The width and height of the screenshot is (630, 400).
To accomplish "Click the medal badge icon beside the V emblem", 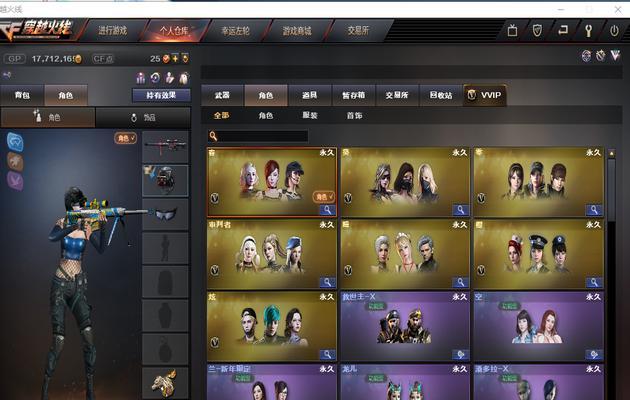I will point(600,56).
